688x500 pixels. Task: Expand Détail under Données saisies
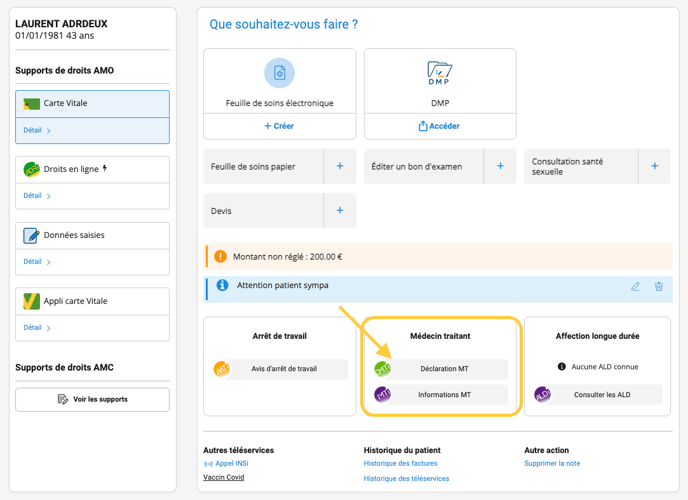coord(37,262)
